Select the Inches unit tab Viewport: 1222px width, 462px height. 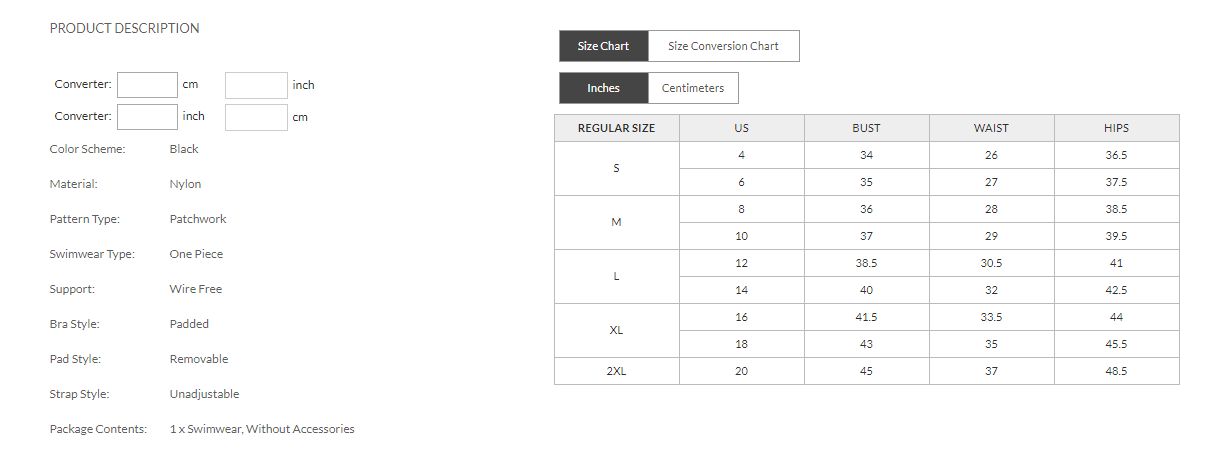[603, 88]
